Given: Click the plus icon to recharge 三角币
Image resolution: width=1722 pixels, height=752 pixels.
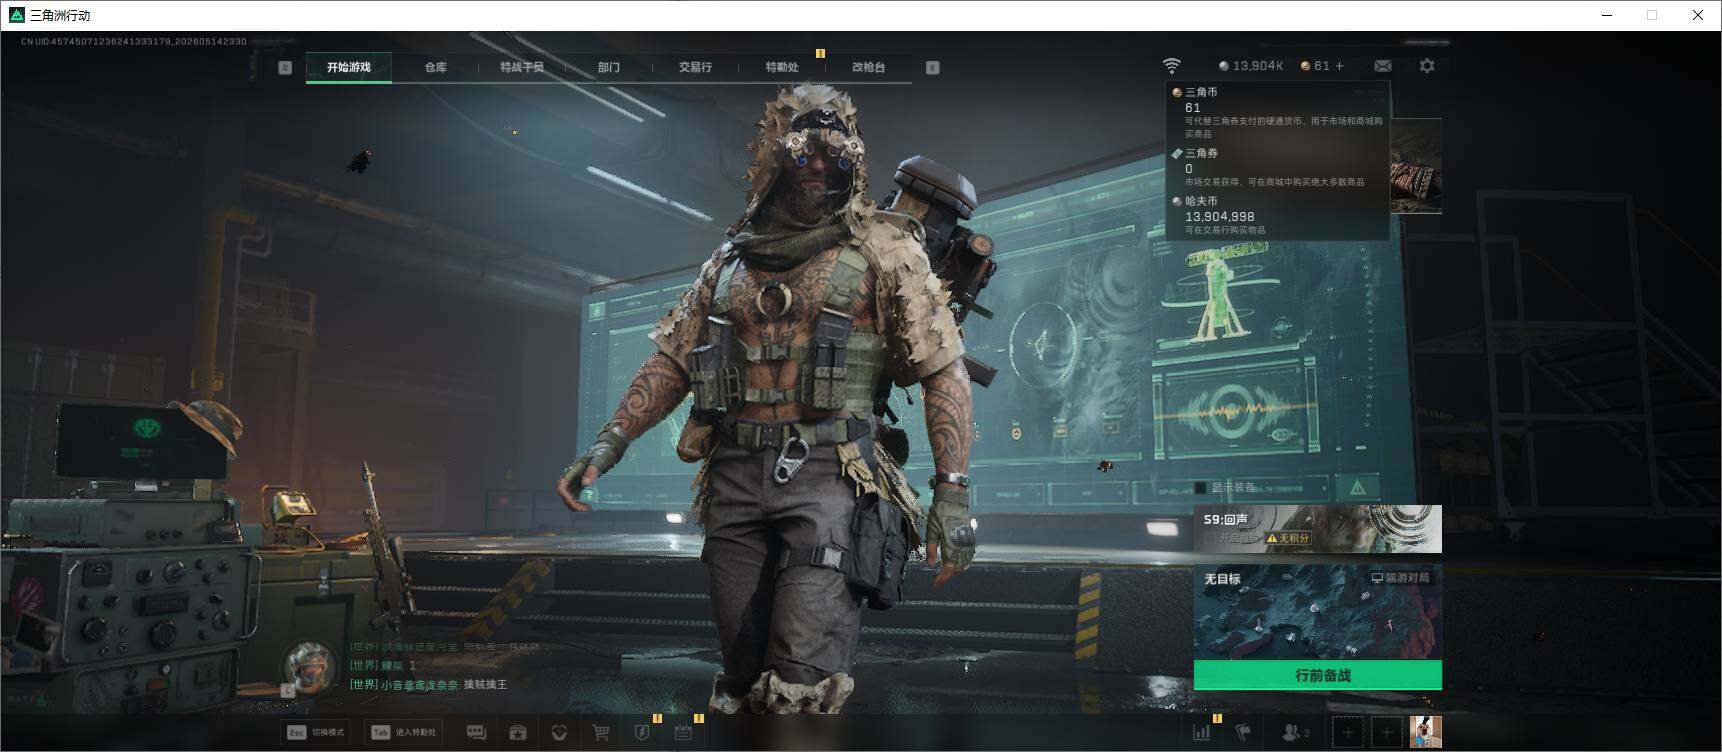Looking at the screenshot, I should (1340, 66).
